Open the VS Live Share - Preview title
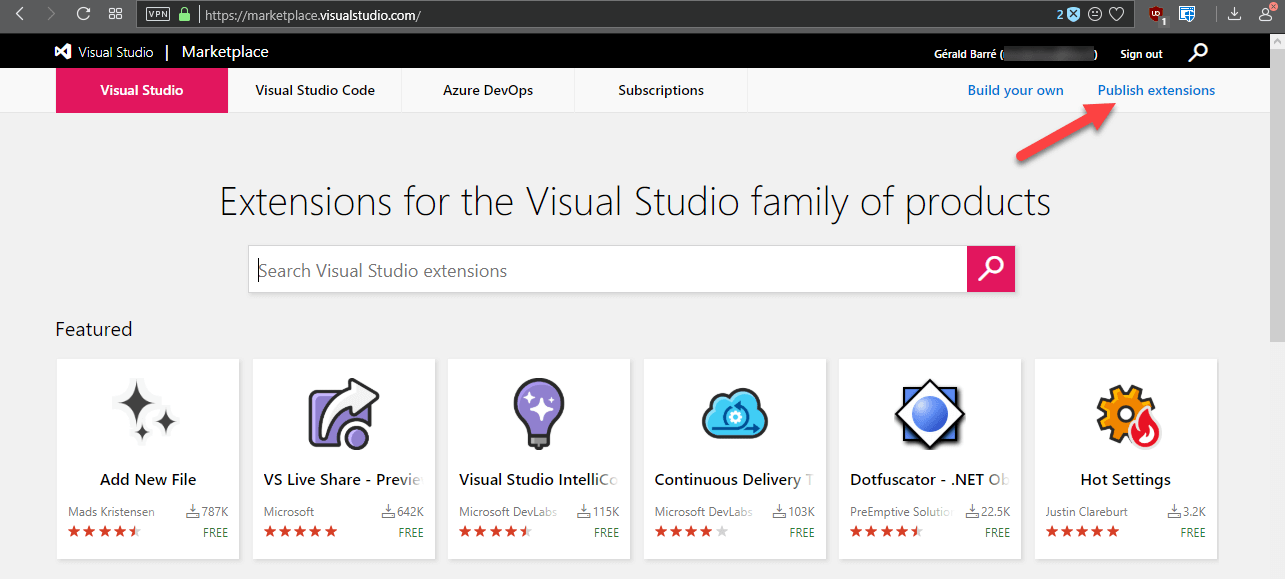This screenshot has width=1285, height=579. (343, 480)
